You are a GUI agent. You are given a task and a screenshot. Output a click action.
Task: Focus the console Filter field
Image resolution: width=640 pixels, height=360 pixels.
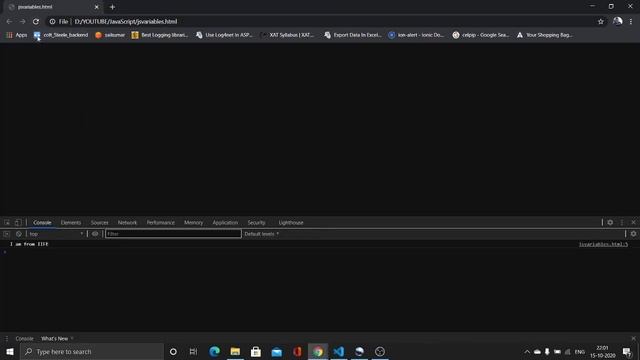(173, 234)
